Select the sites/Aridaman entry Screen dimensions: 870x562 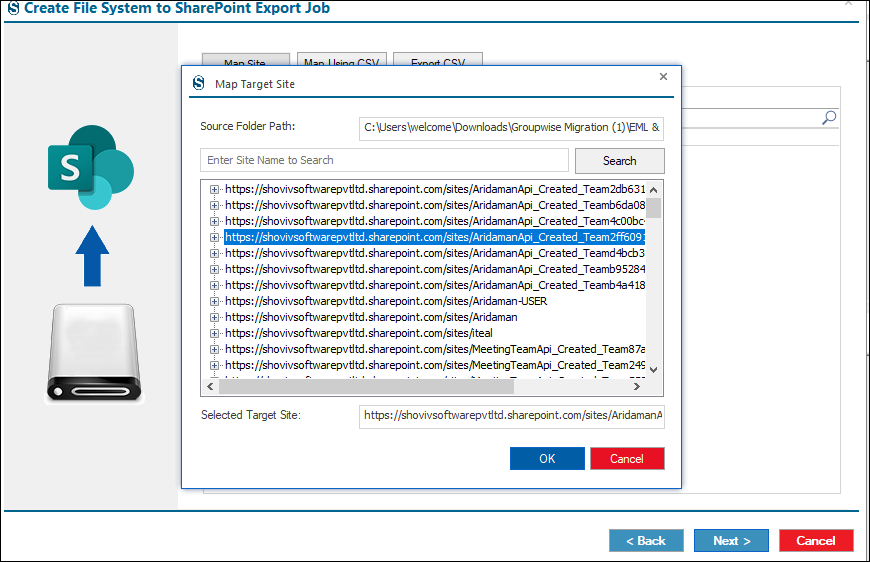(x=371, y=317)
